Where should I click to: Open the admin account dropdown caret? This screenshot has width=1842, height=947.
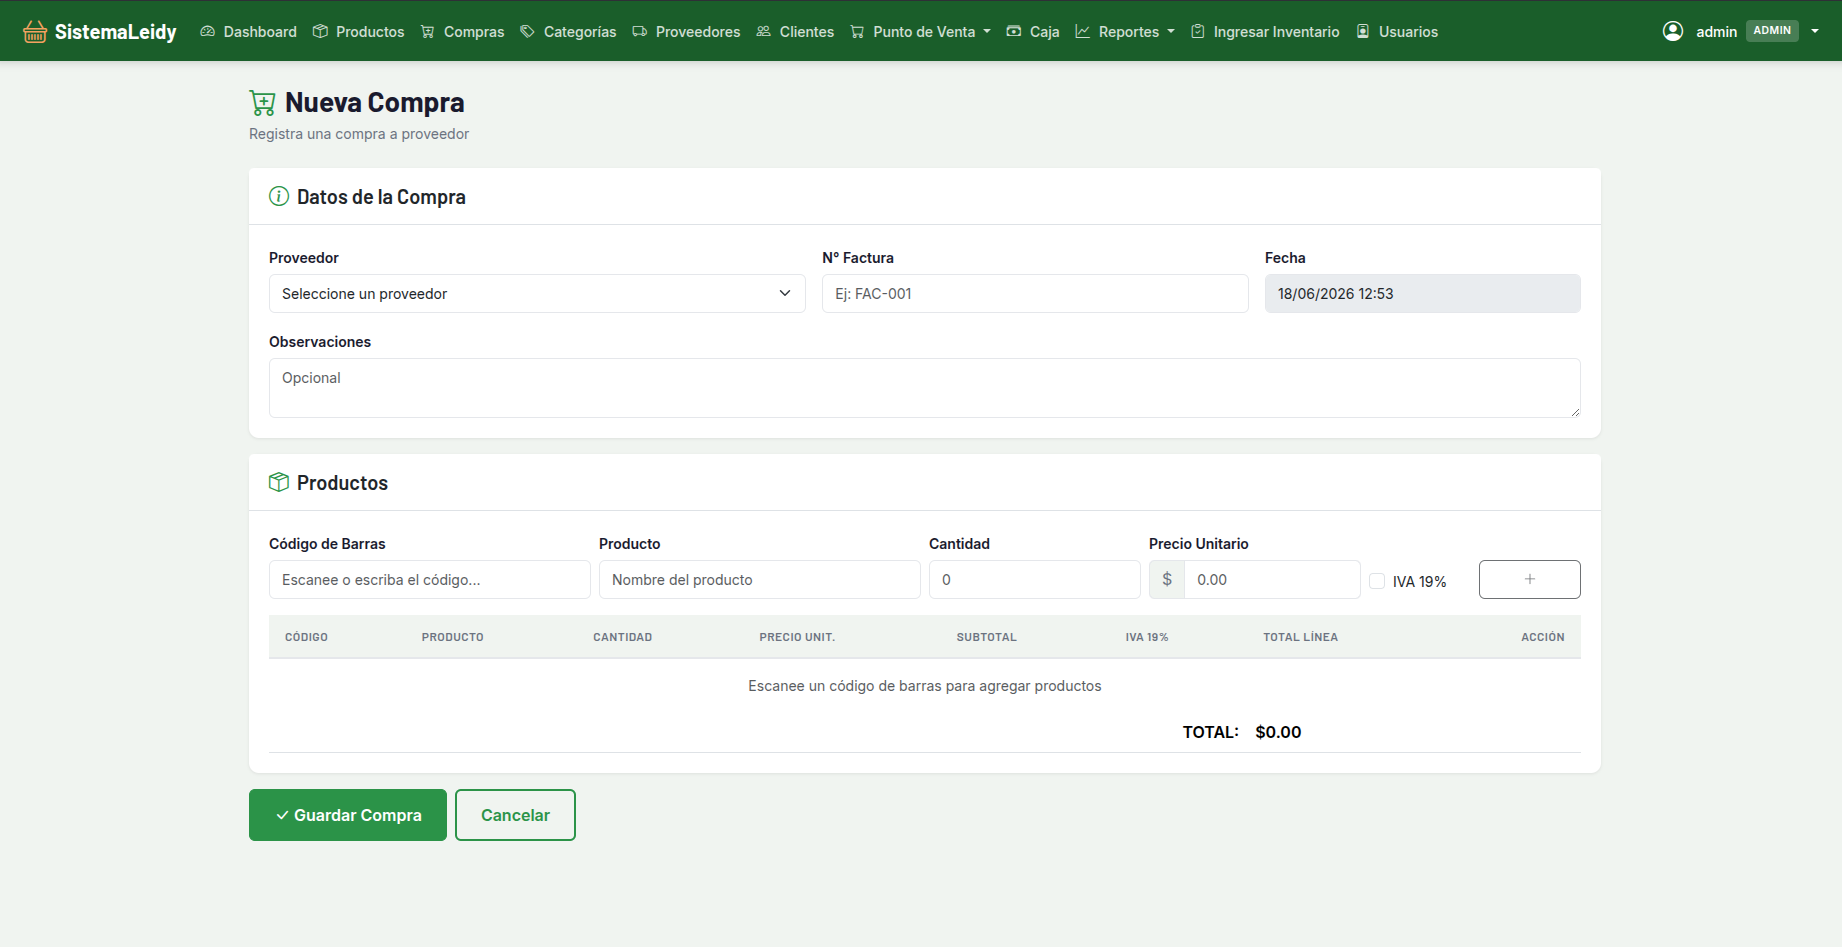(x=1815, y=32)
